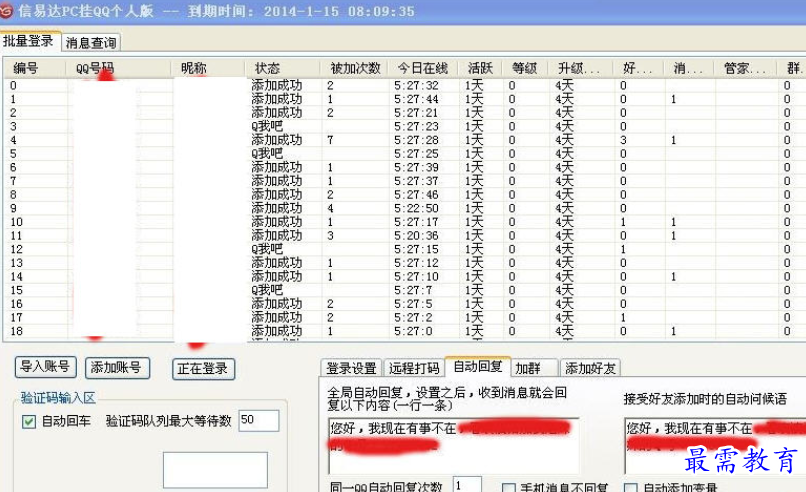Image resolution: width=806 pixels, height=492 pixels.
Task: Click the online time 5:27:15 cell
Action: pos(416,249)
